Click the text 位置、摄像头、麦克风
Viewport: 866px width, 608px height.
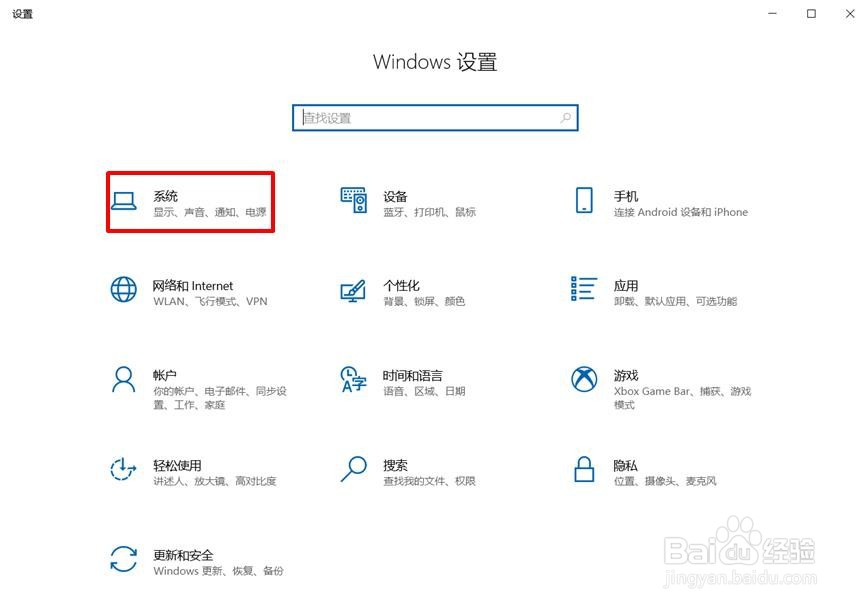point(665,482)
